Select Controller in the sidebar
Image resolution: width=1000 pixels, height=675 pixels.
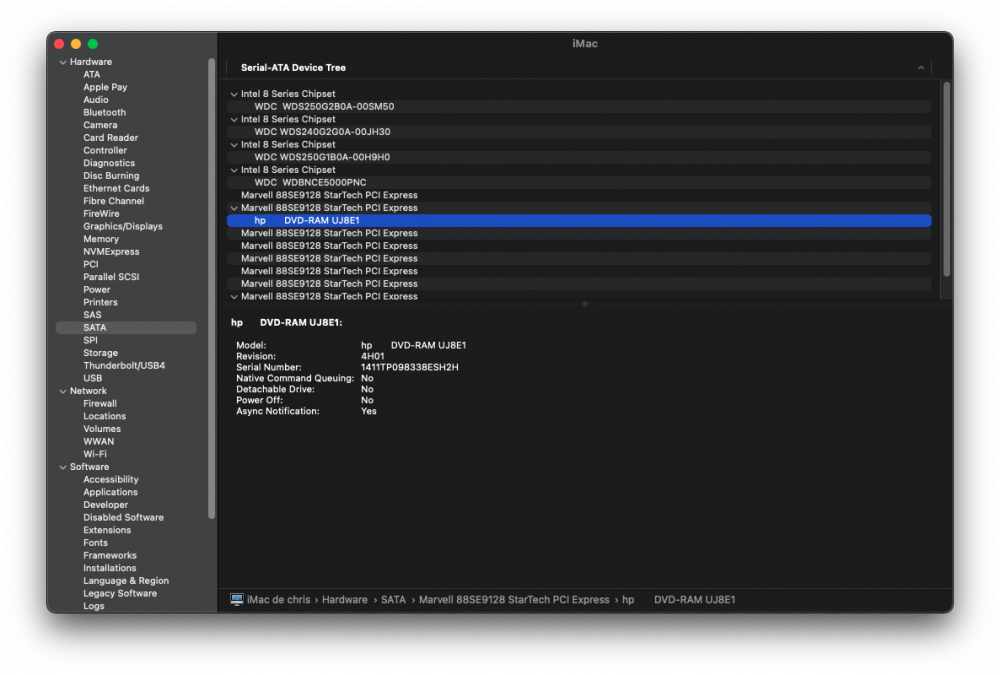(105, 151)
